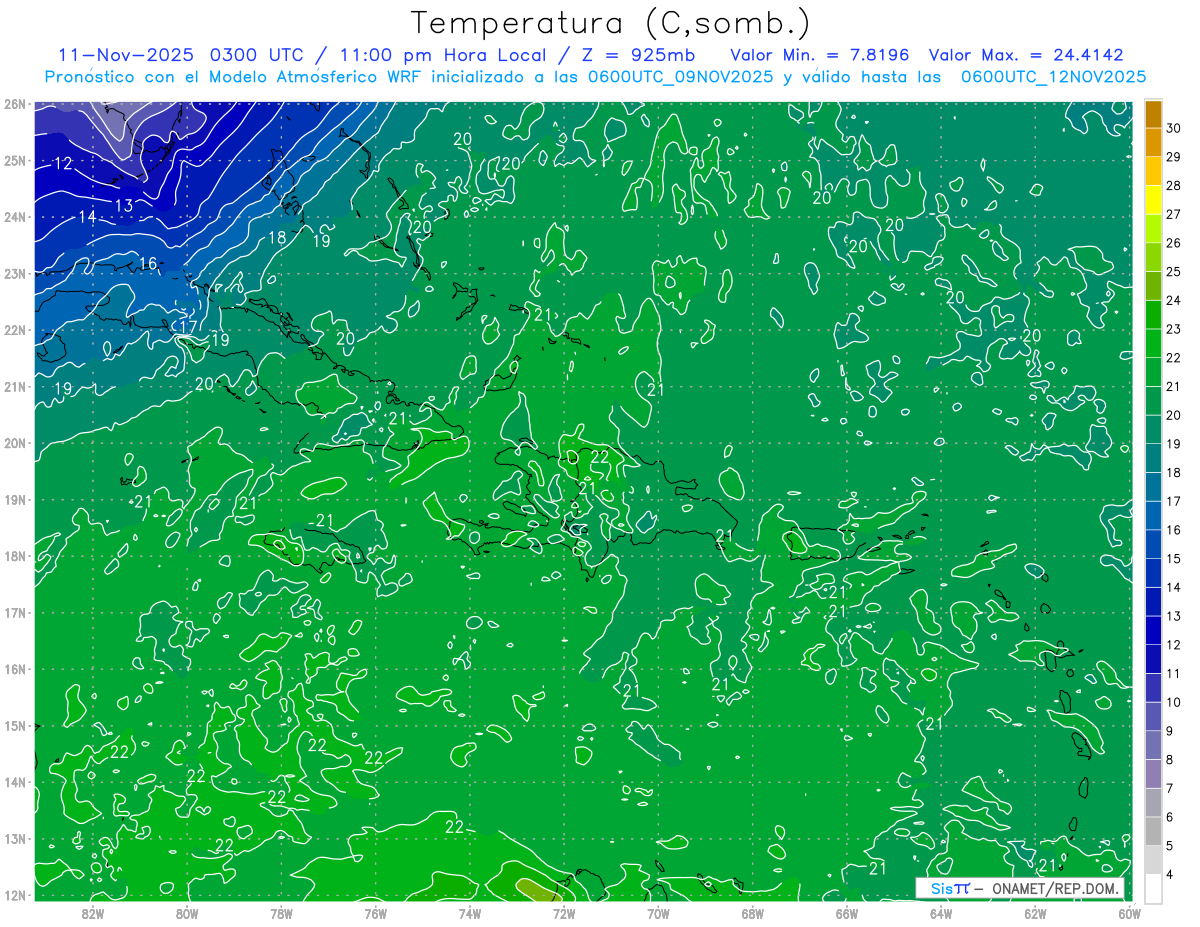The height and width of the screenshot is (927, 1200).
Task: Click the purple colorbar segment between 8 and 9
Action: pyautogui.click(x=1153, y=745)
